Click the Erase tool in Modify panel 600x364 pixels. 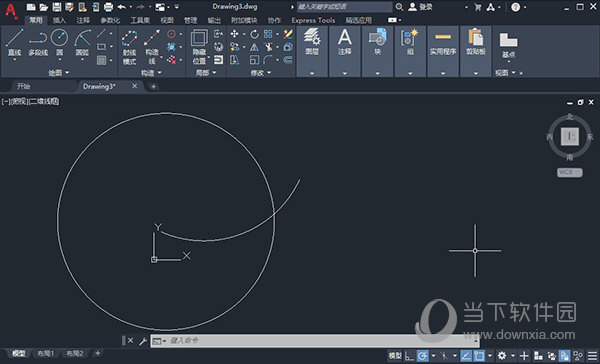coord(288,34)
